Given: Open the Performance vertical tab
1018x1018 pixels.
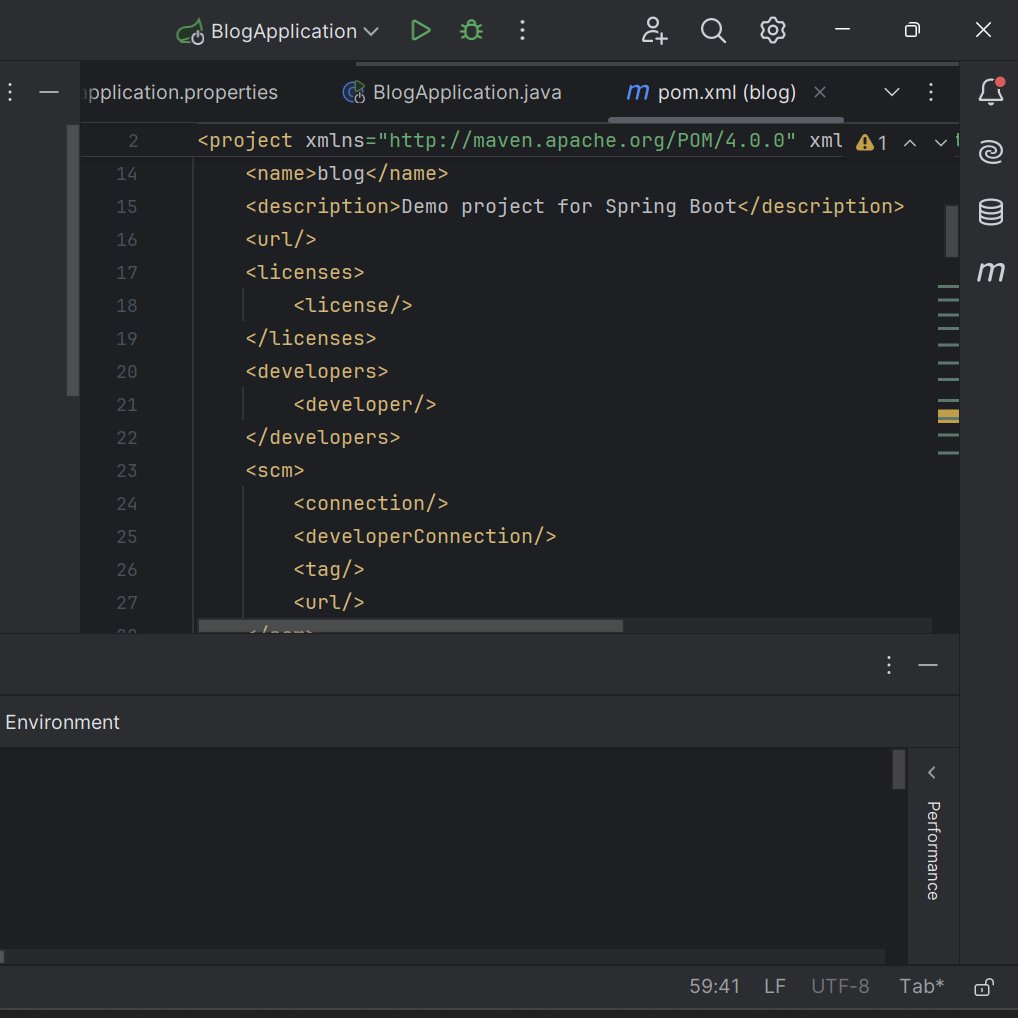Looking at the screenshot, I should (x=933, y=850).
